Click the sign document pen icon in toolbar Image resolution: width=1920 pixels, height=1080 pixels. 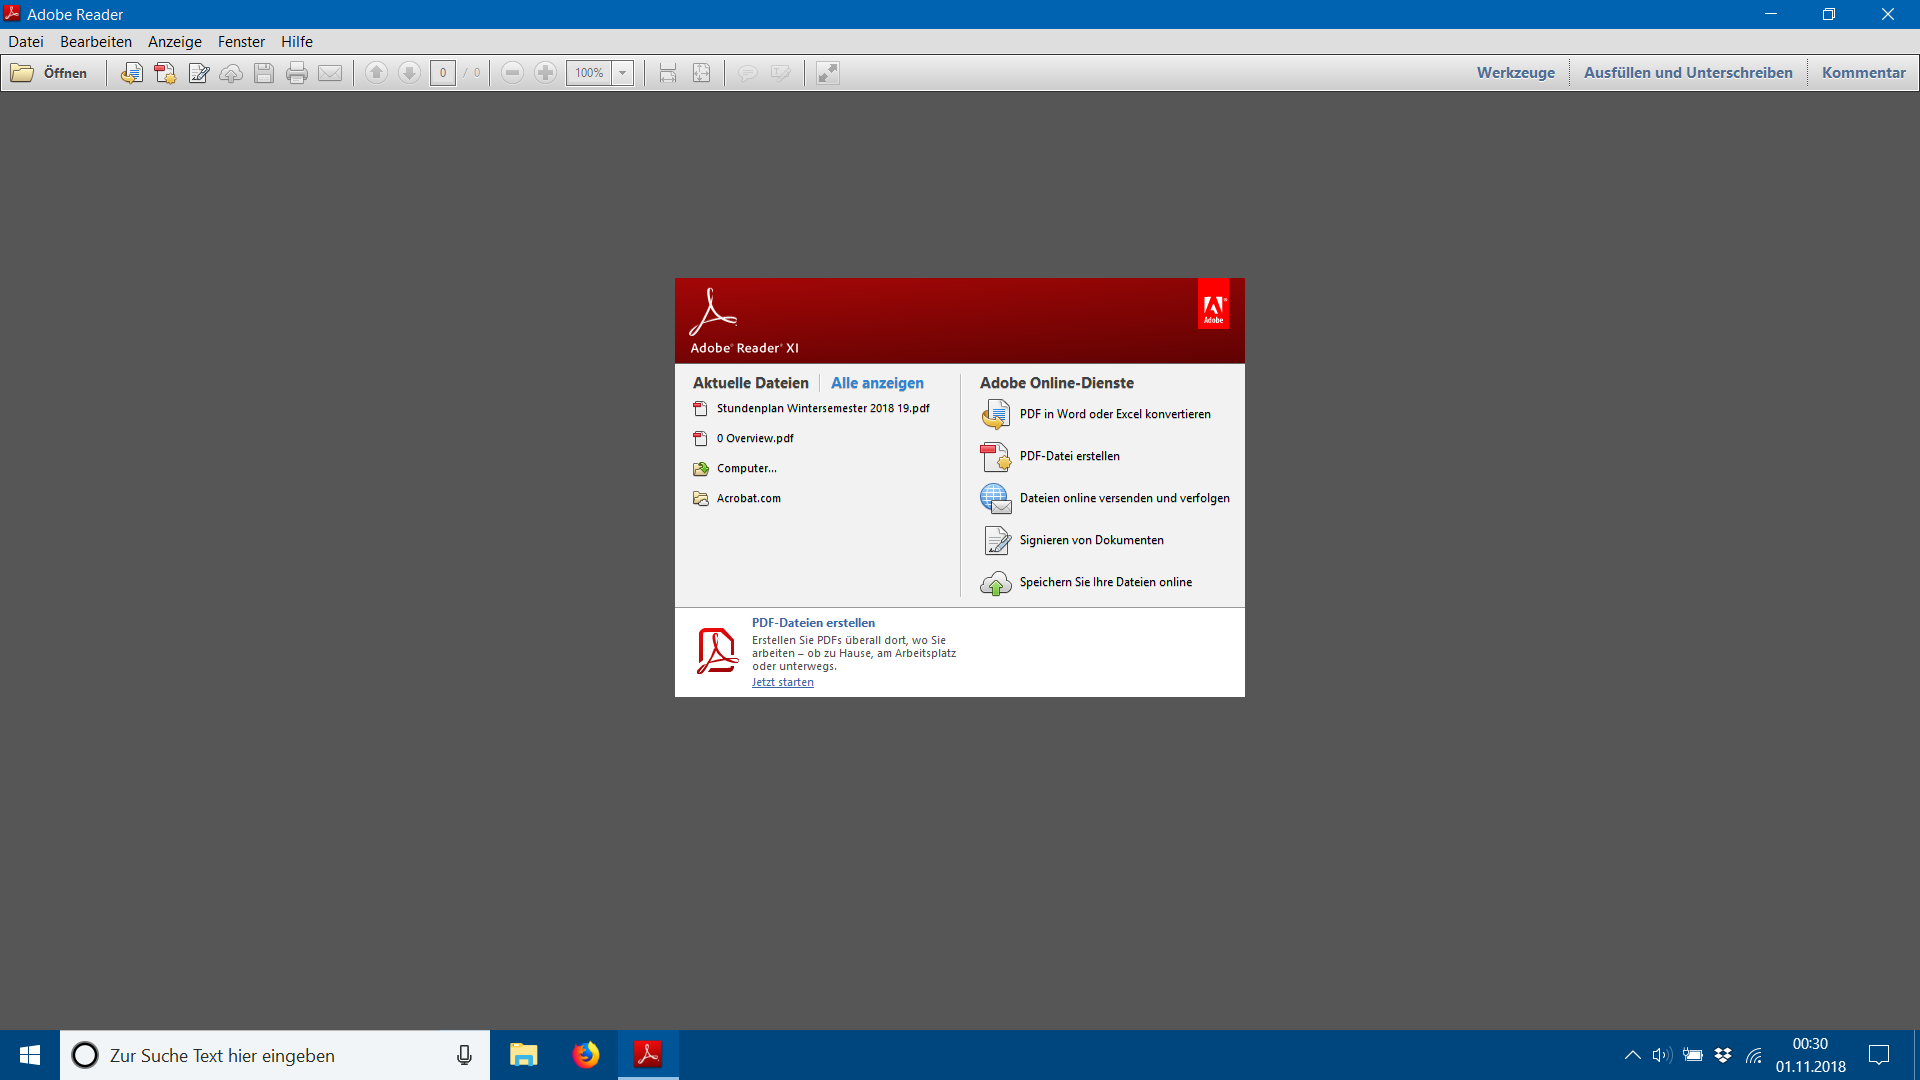pyautogui.click(x=198, y=73)
